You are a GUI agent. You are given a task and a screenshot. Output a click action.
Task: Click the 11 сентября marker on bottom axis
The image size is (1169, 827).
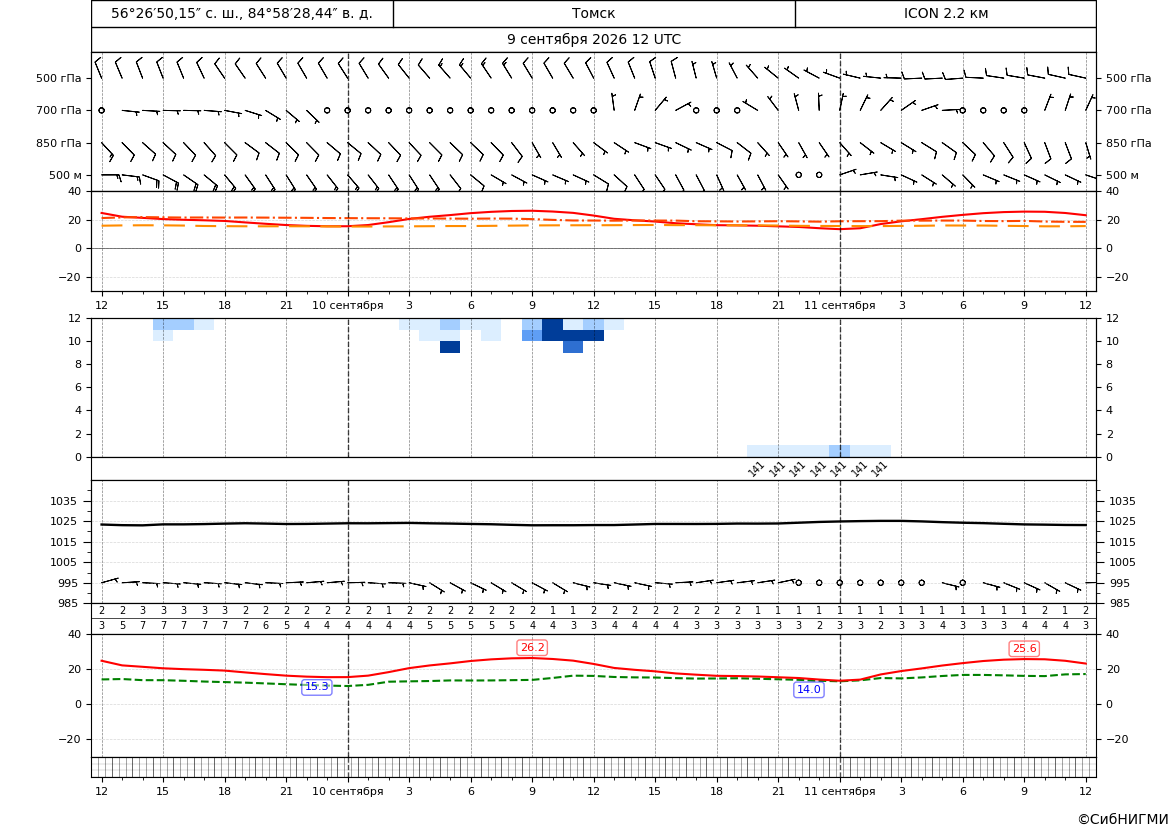coord(839,791)
